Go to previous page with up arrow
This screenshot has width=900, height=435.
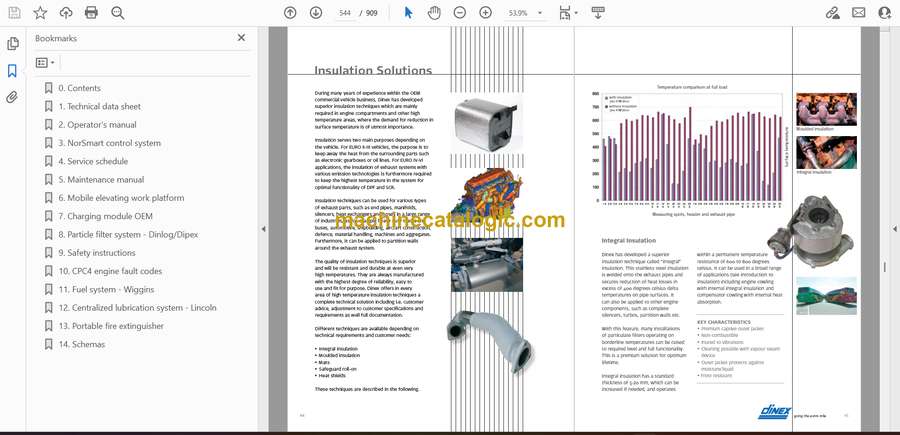pyautogui.click(x=290, y=13)
